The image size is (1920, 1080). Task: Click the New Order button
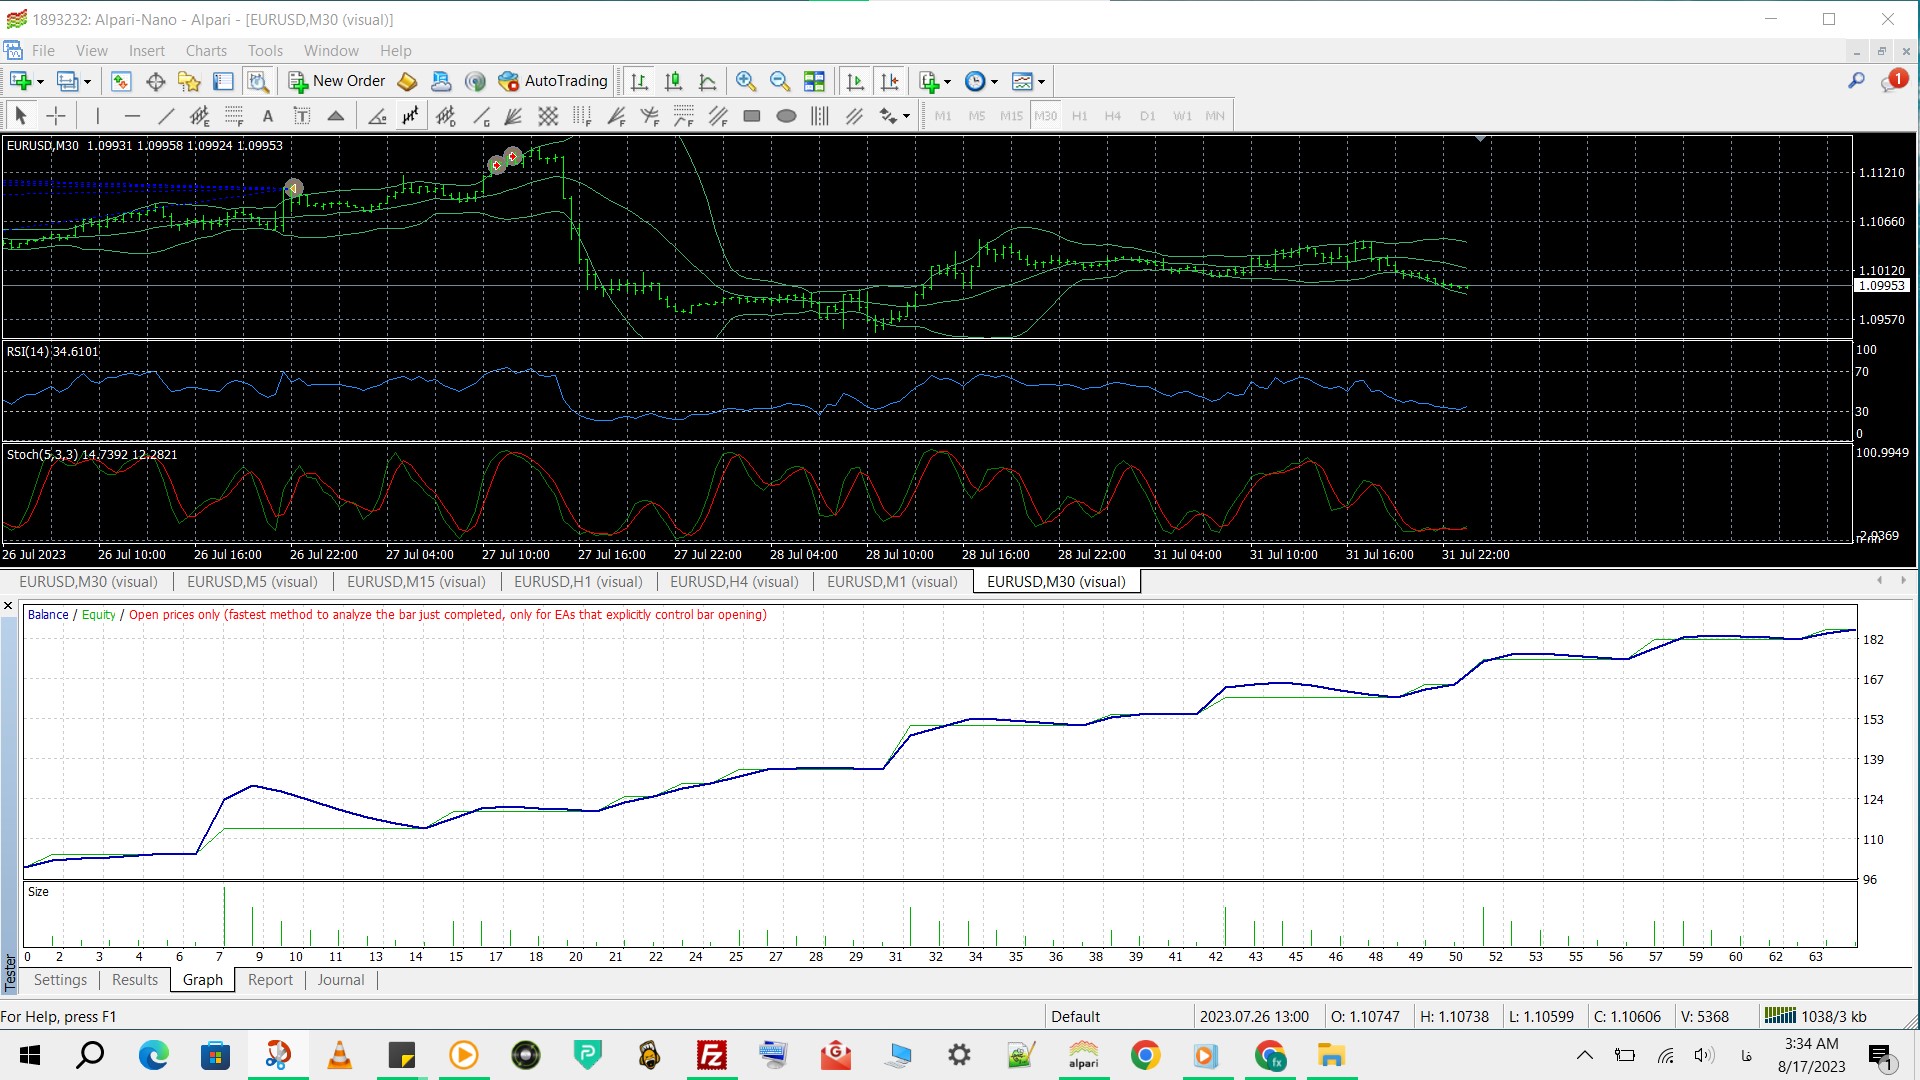coord(337,81)
